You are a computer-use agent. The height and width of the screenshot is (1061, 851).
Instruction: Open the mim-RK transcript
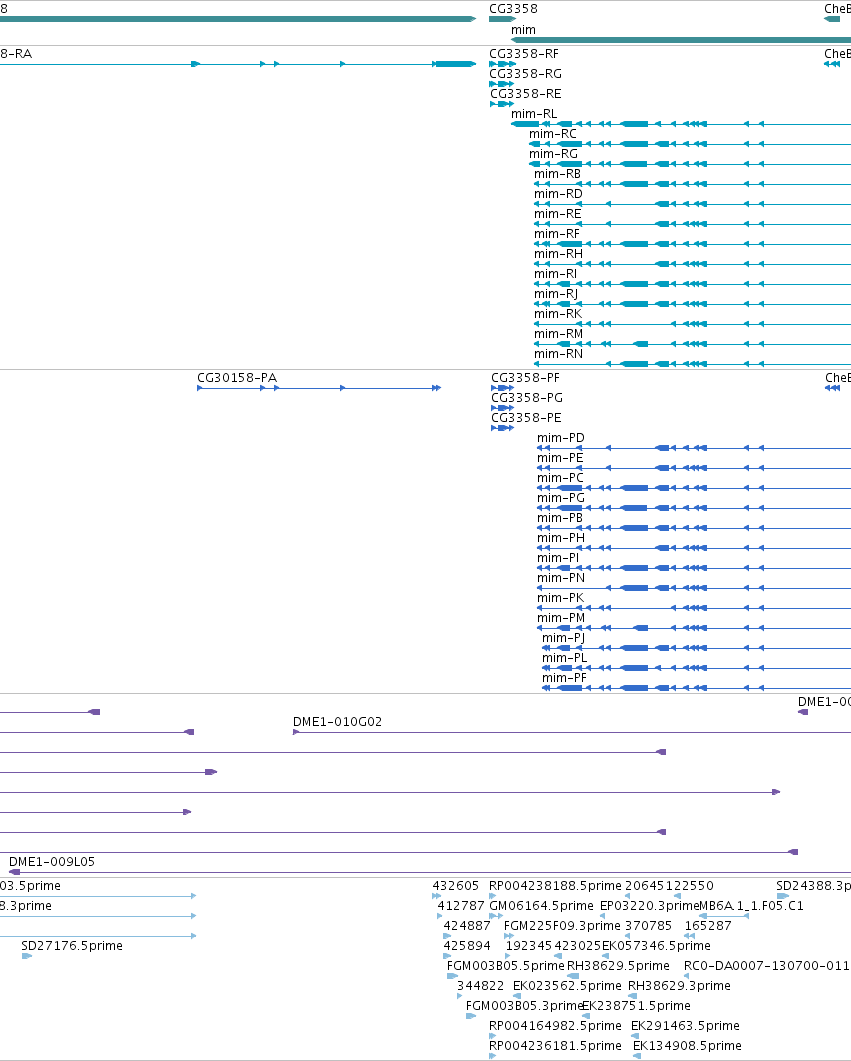(x=557, y=313)
